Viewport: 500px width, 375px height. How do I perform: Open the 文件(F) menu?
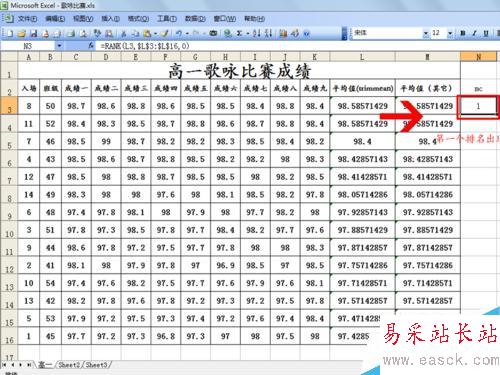click(27, 19)
